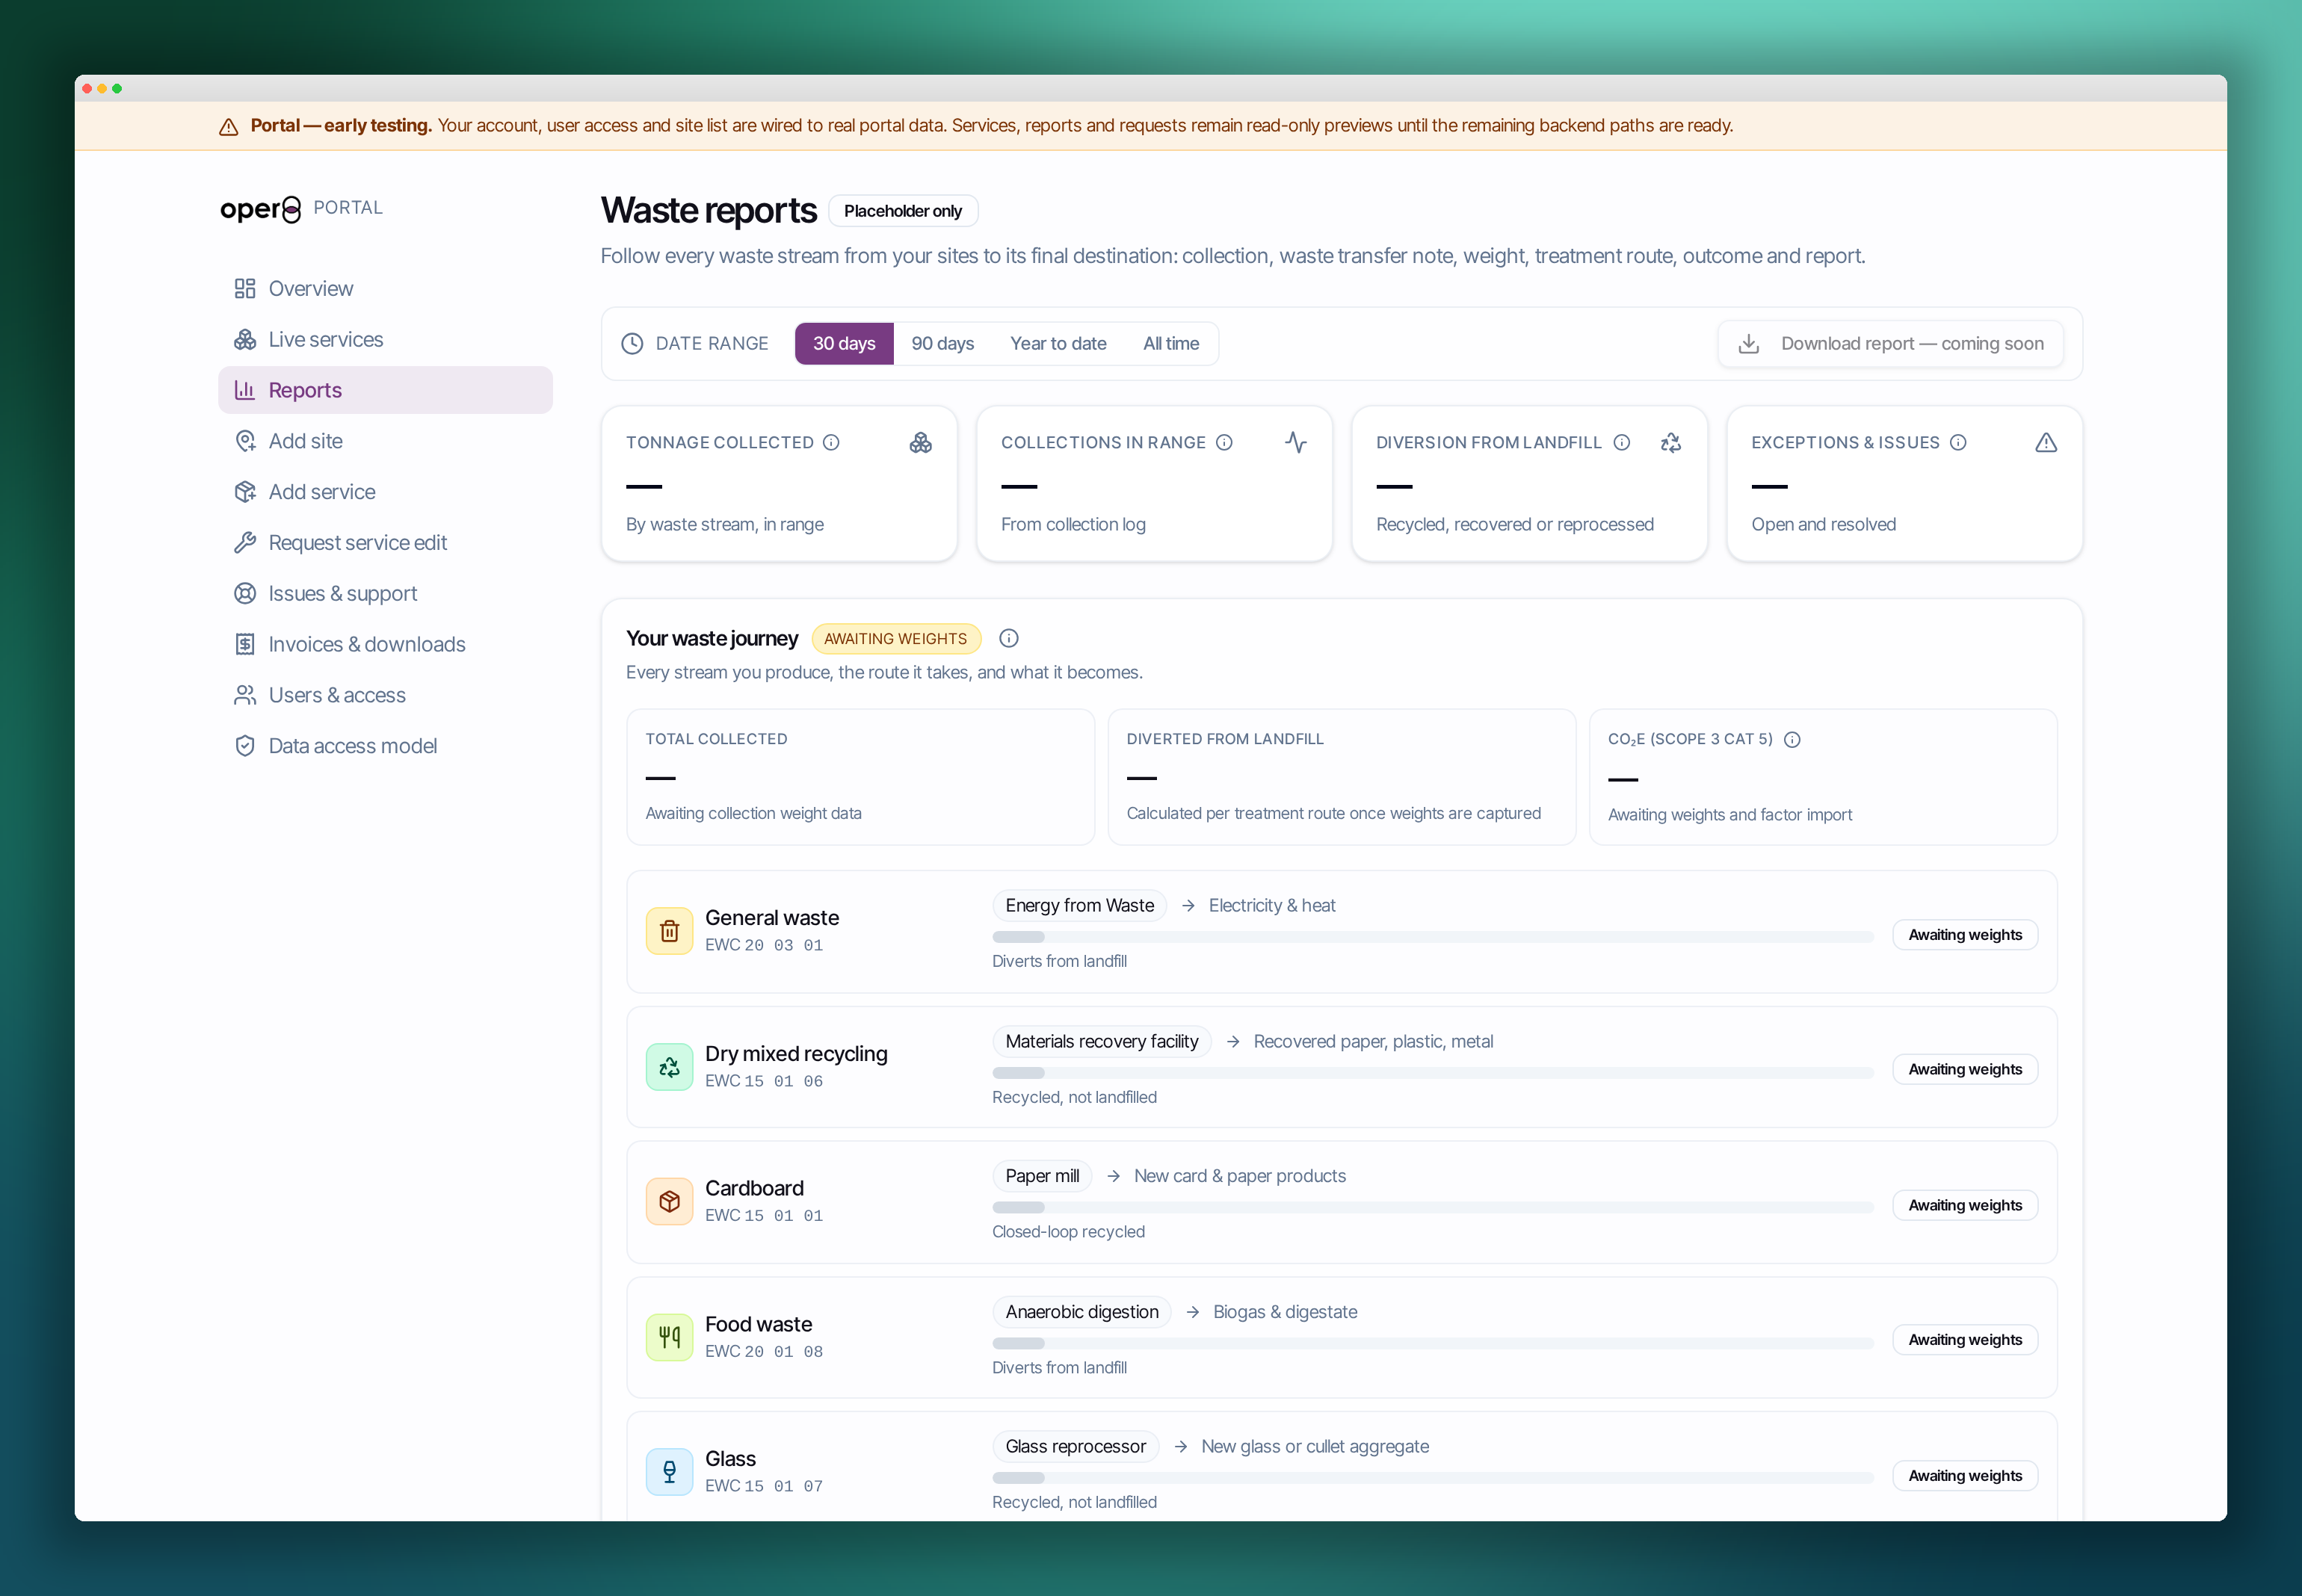Open Add service from sidebar
Viewport: 2302px width, 1596px height.
(x=385, y=492)
